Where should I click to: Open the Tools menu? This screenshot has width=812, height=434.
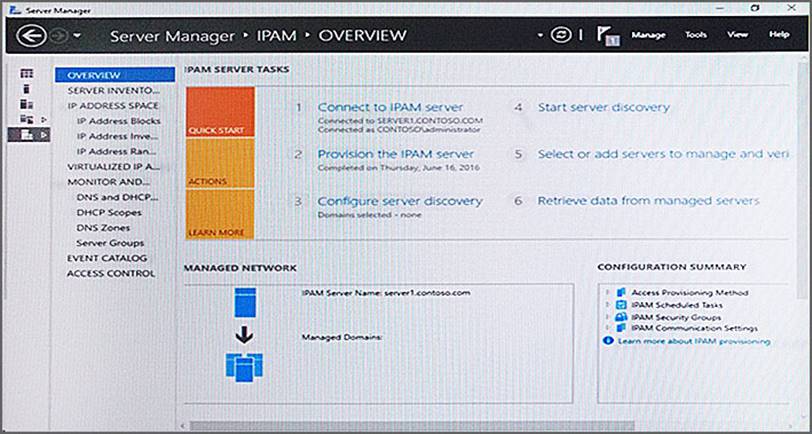[695, 35]
